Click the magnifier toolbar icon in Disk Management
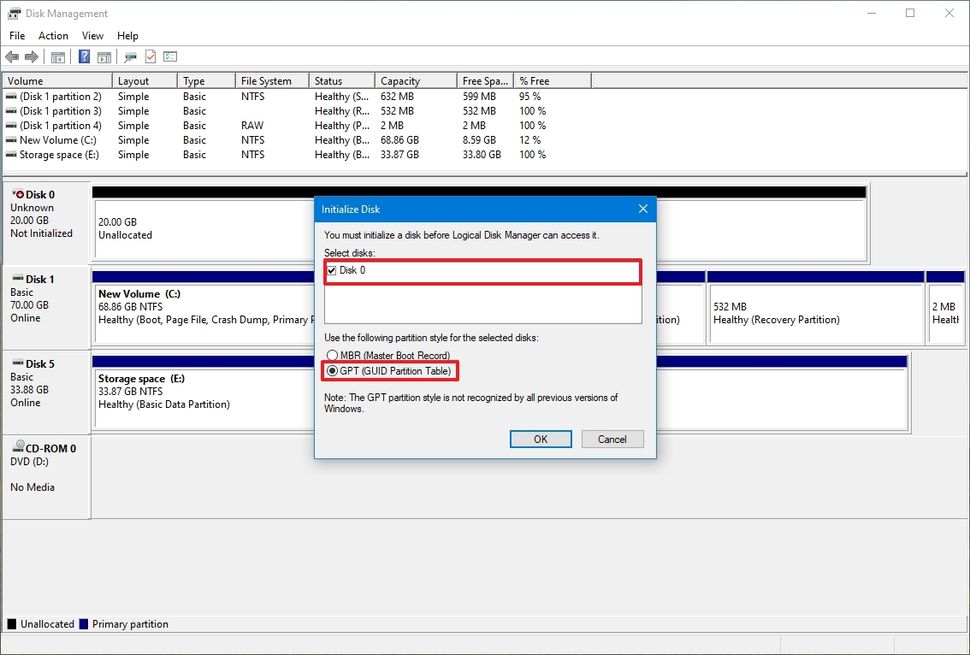The height and width of the screenshot is (655, 970). [129, 57]
